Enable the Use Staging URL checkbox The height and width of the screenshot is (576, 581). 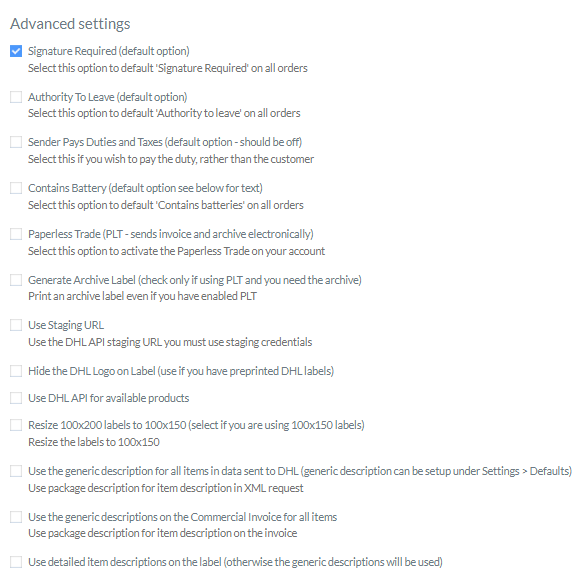[x=16, y=325]
